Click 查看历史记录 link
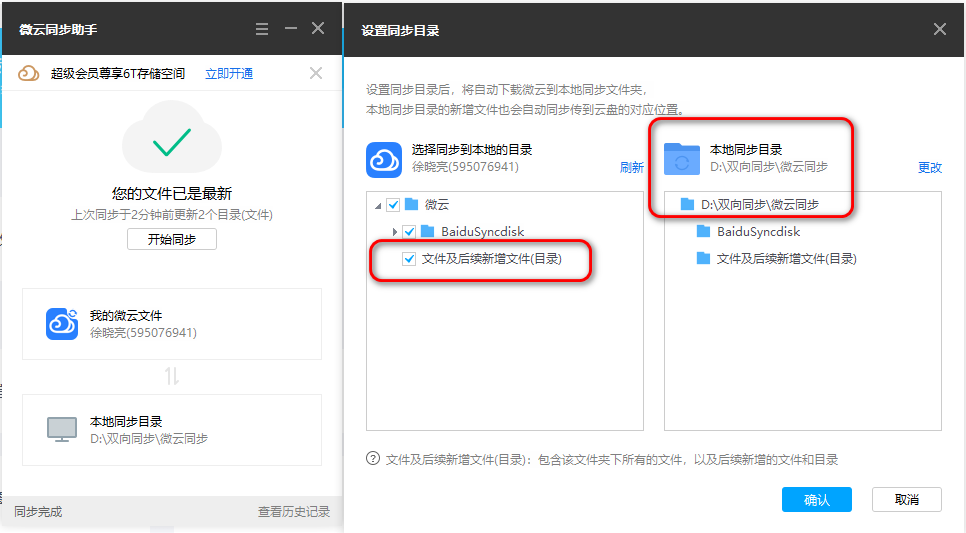The width and height of the screenshot is (966, 533). click(294, 511)
